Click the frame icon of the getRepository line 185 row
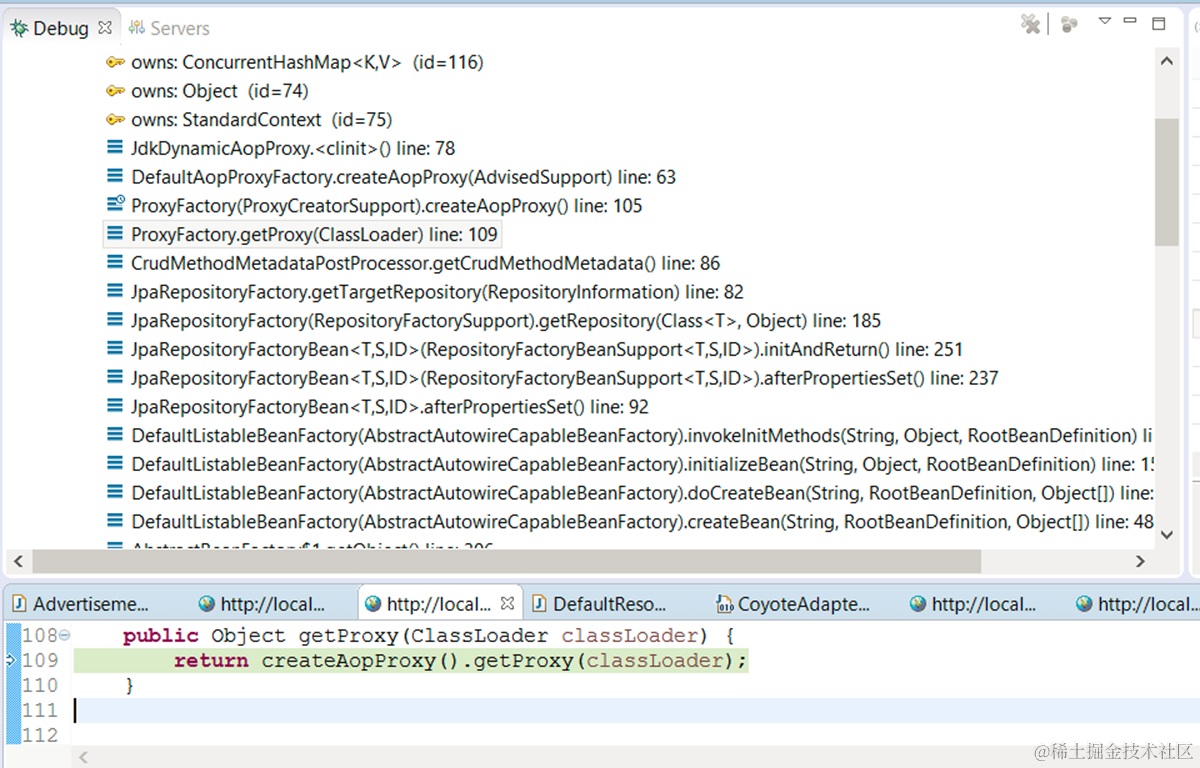The image size is (1200, 768). (x=115, y=321)
